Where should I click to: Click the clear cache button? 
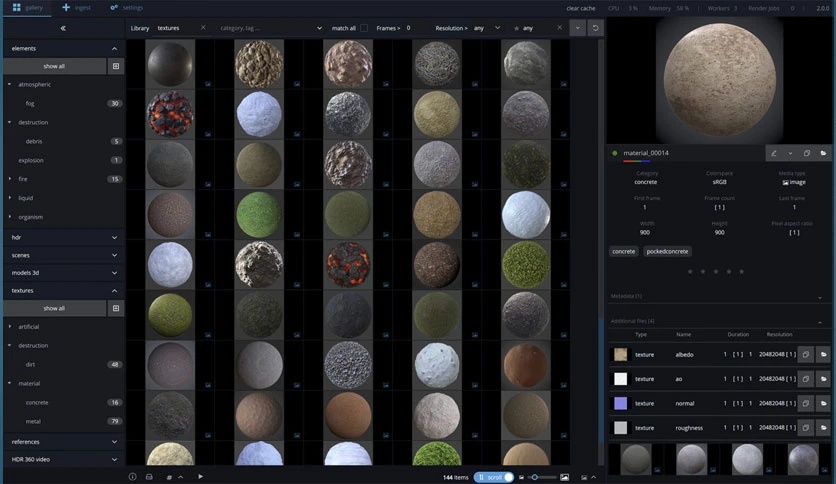[x=581, y=9]
